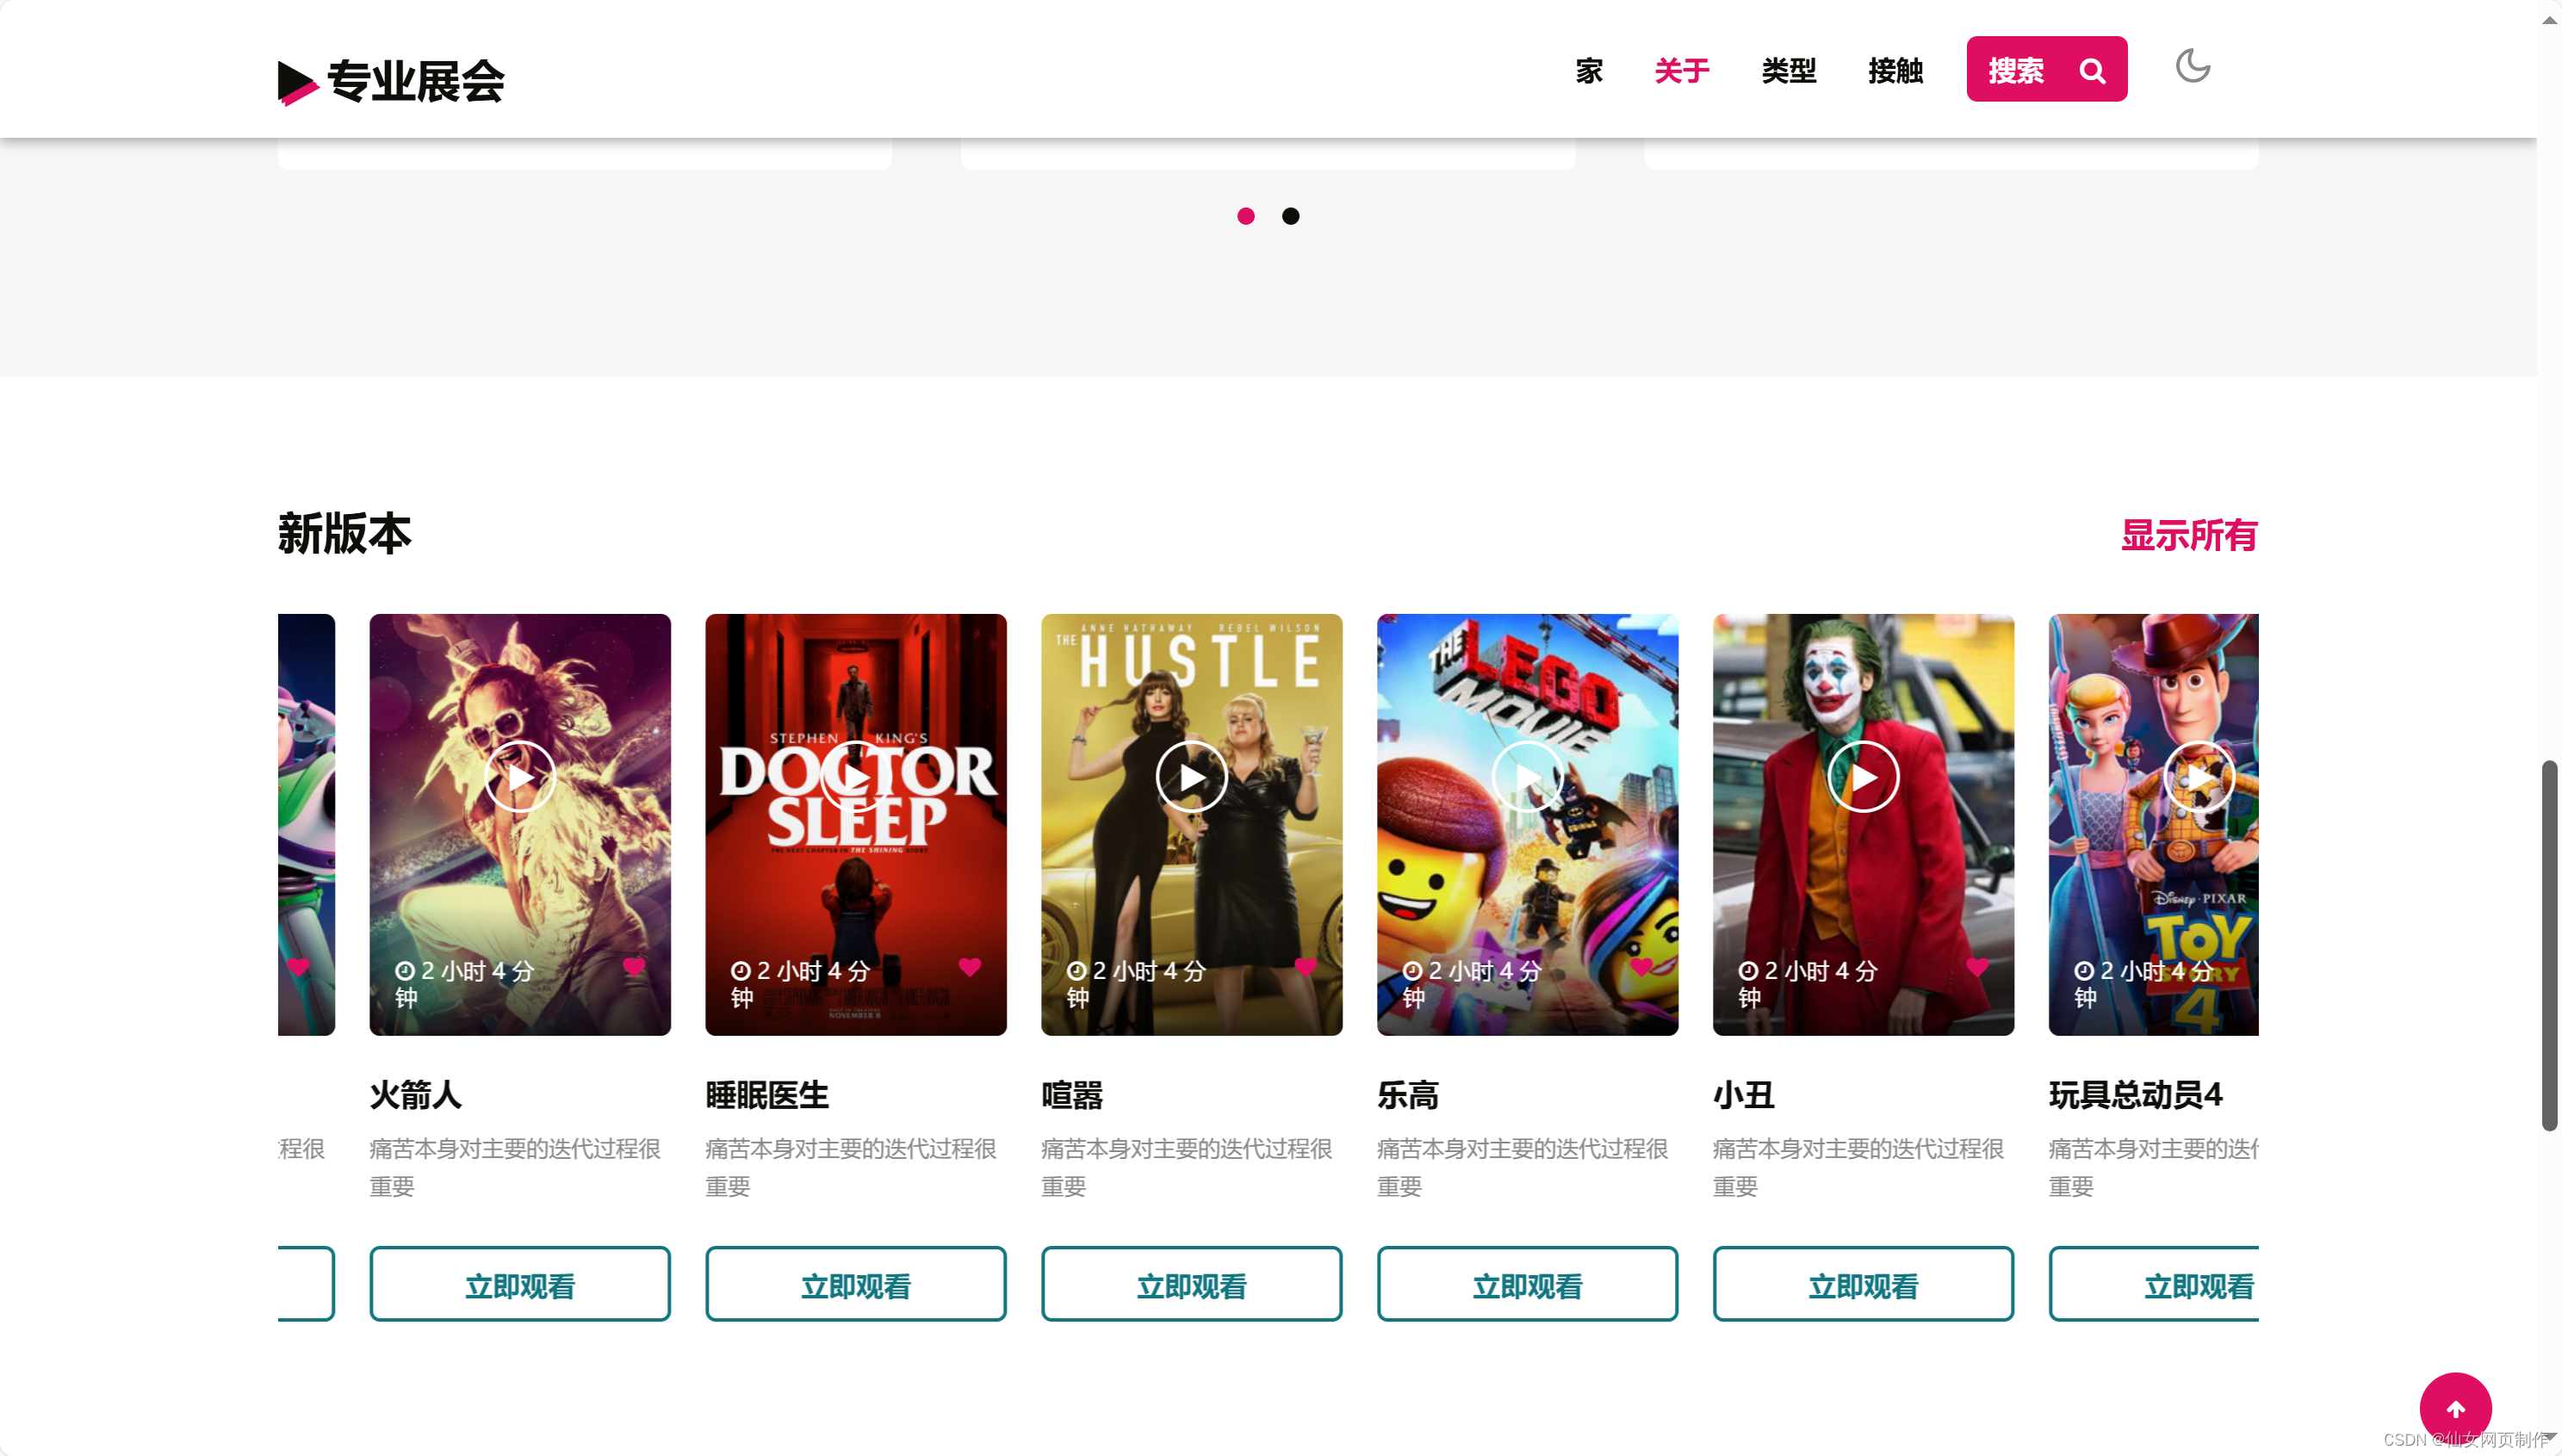Screen dimensions: 2562x1456
Task: Toggle the favorite heart on 火箭人
Action: (635, 967)
